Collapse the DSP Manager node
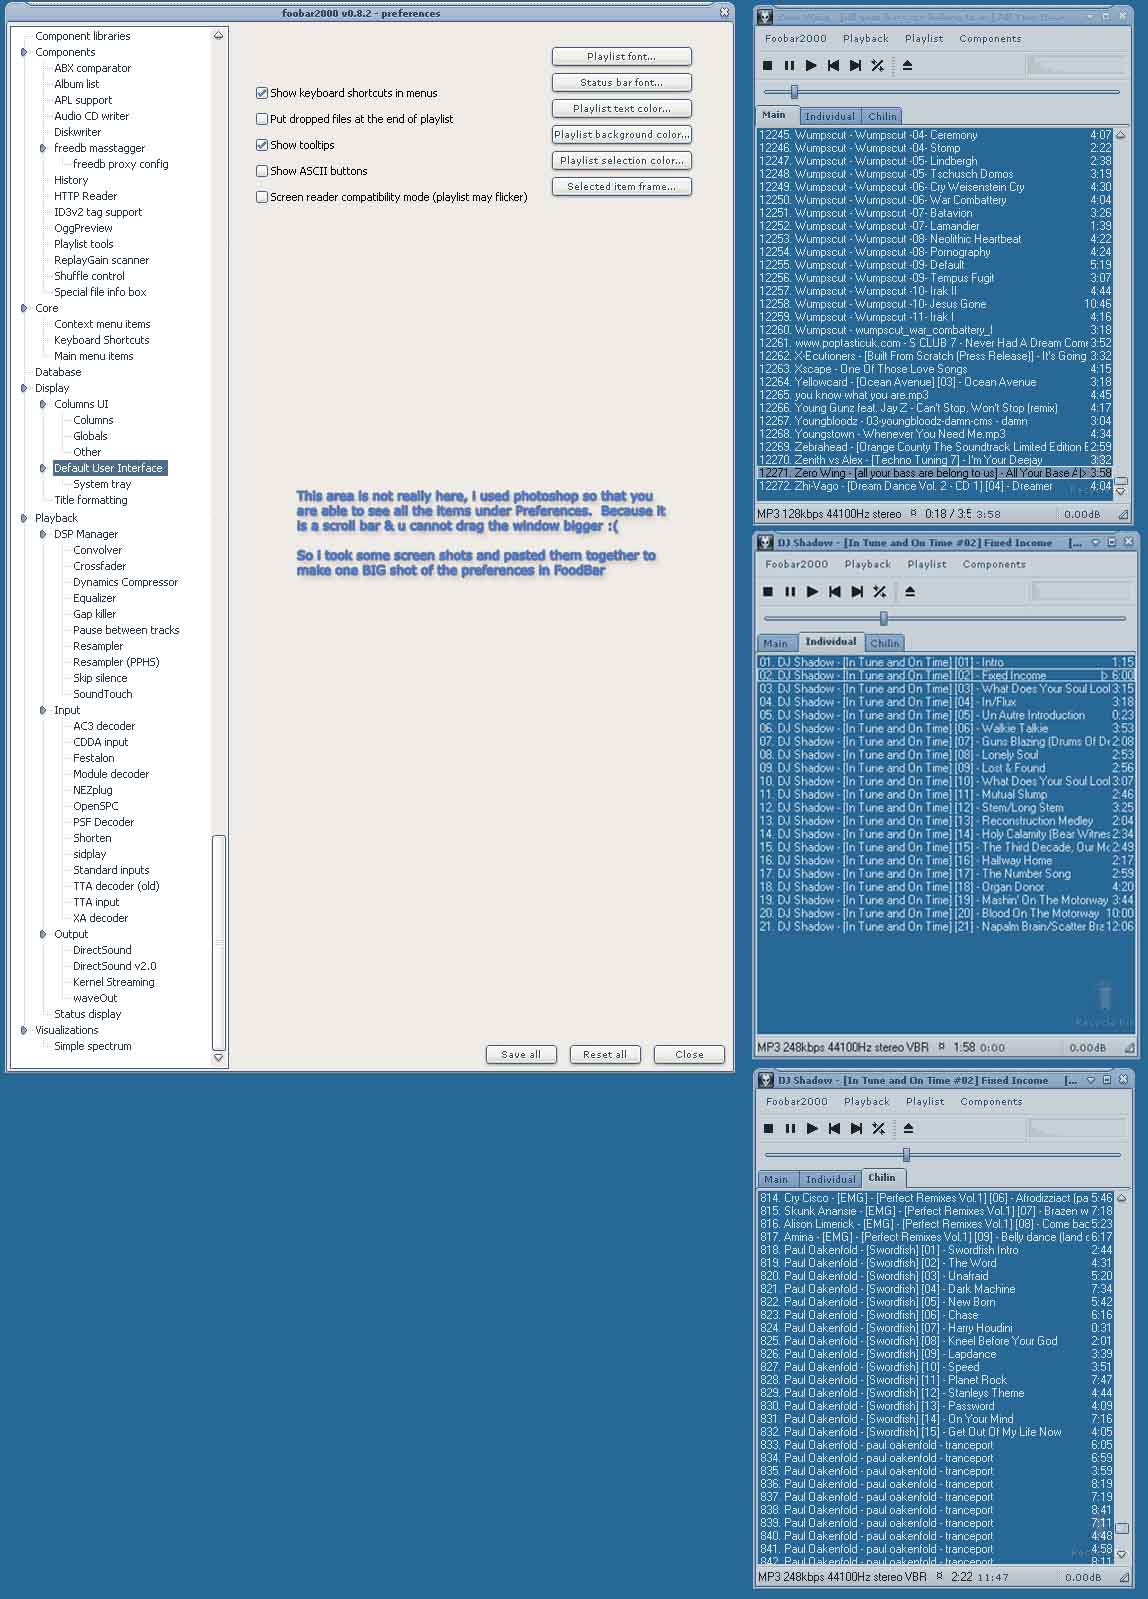1148x1599 pixels. click(x=43, y=534)
